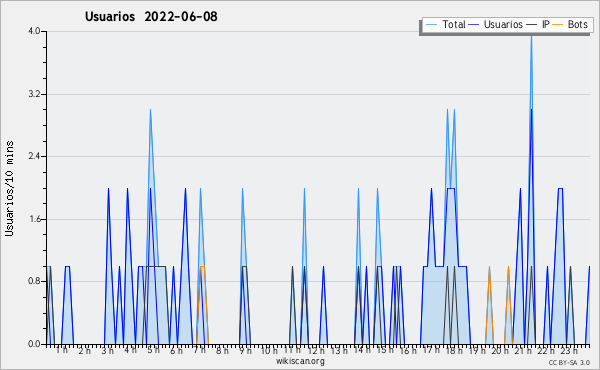Click the 18 h label on the x-axis
600x370 pixels.
[454, 350]
